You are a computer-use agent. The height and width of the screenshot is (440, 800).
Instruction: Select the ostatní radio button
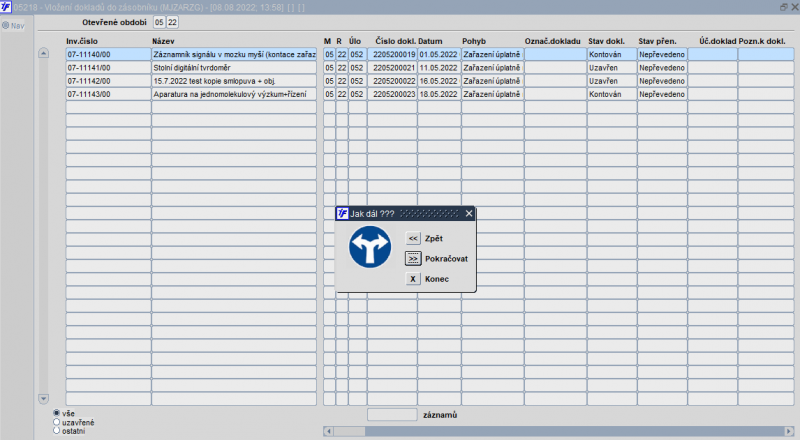coord(57,430)
